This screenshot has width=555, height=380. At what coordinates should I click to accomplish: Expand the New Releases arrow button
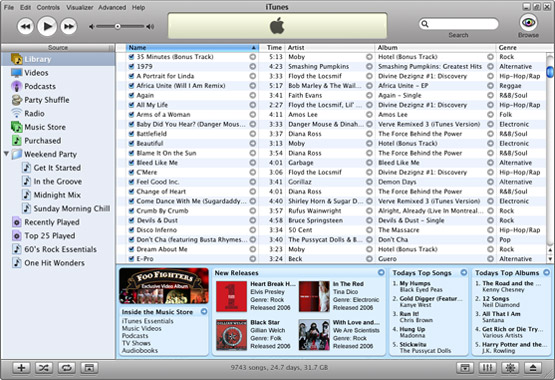point(381,272)
